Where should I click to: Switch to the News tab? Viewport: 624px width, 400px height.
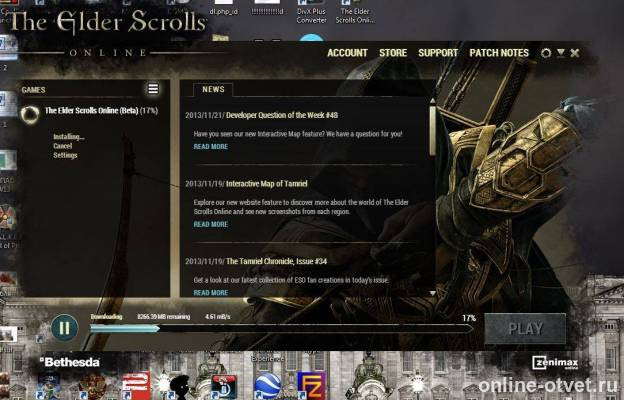pos(213,89)
